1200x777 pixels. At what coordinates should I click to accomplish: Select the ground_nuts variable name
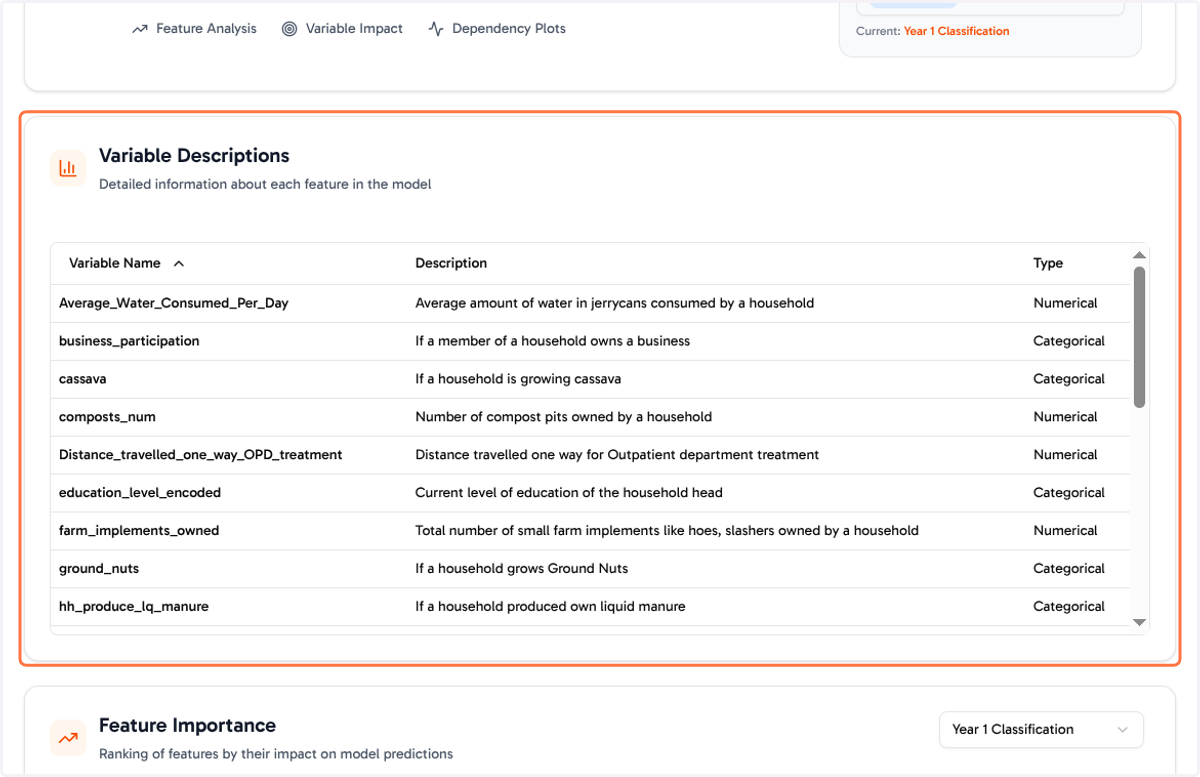pyautogui.click(x=99, y=569)
